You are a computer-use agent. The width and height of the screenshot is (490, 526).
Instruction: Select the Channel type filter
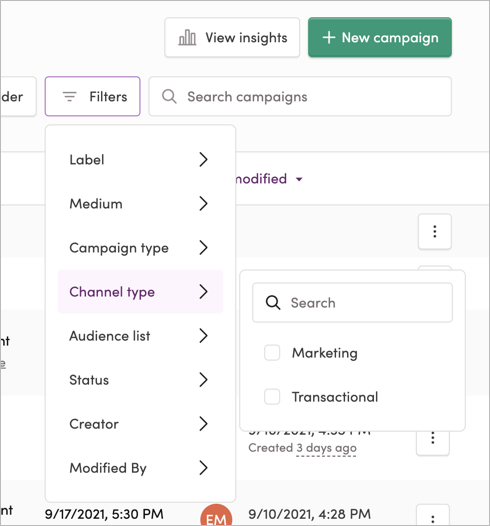[140, 292]
